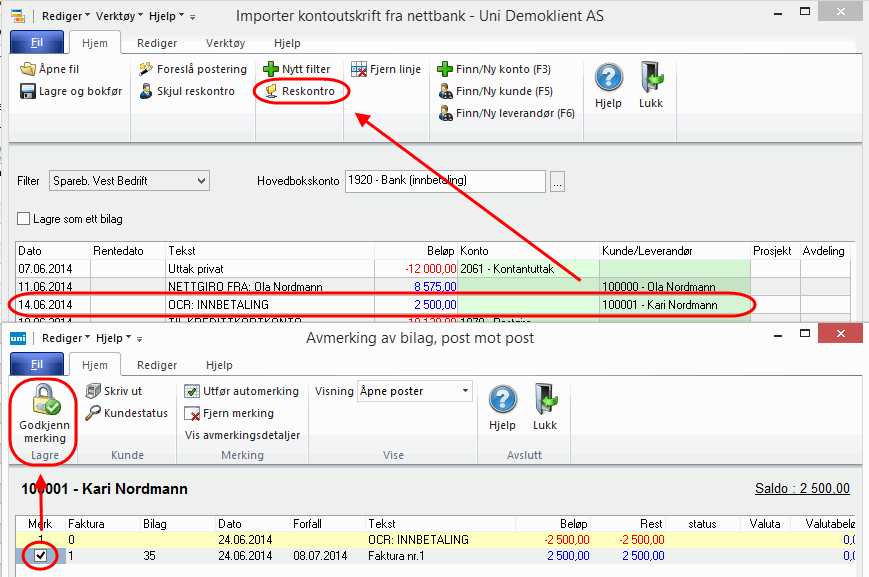This screenshot has width=869, height=577.
Task: Enable Lagre som ett bilag checkbox
Action: pos(24,218)
